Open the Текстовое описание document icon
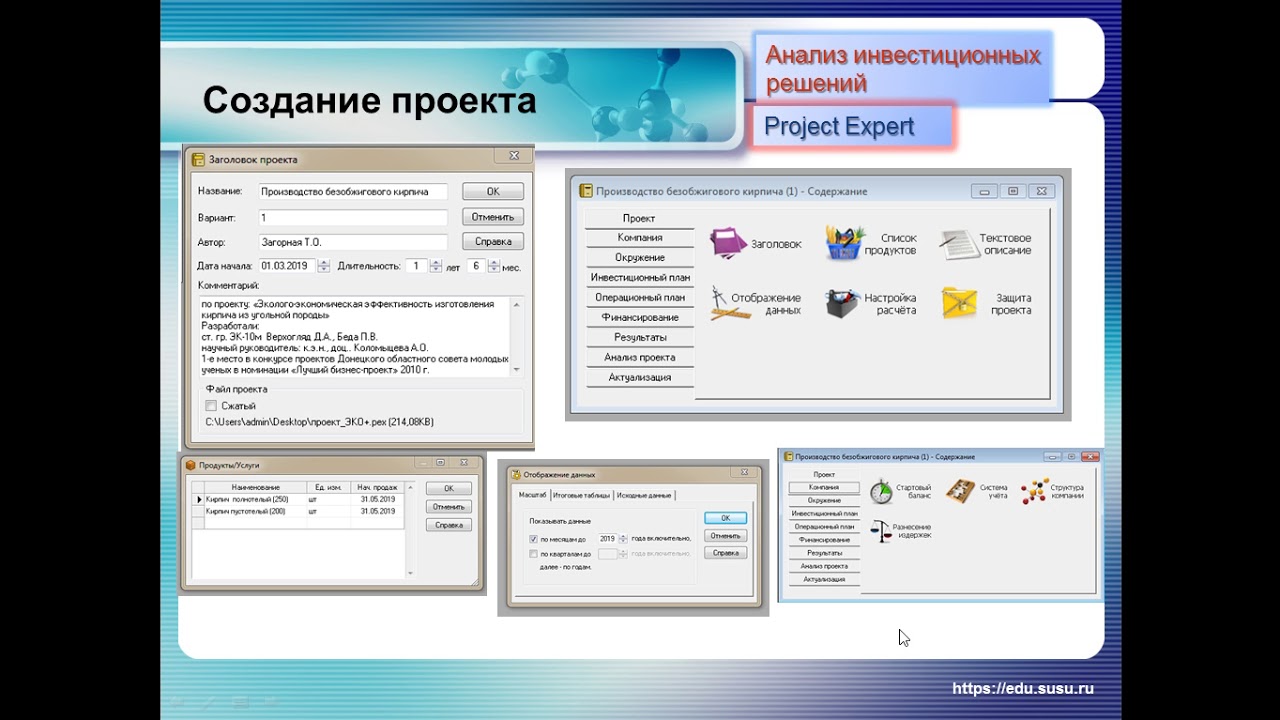Screen dimensions: 1280x720 (x=958, y=244)
